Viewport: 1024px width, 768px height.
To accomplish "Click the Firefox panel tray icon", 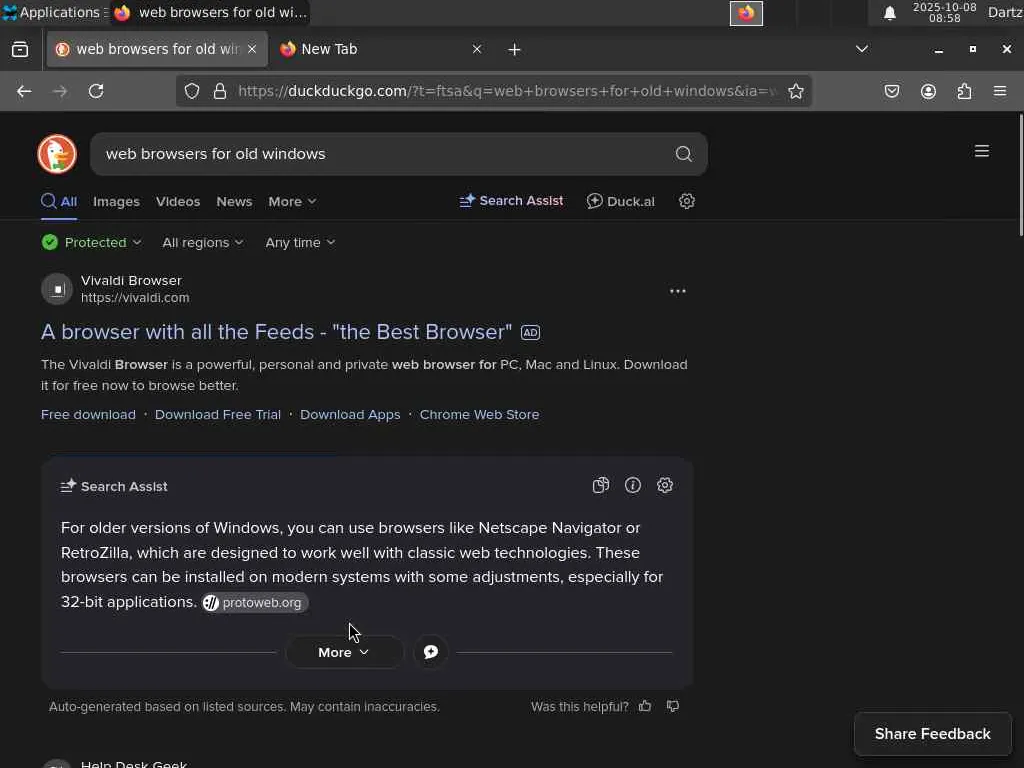I will pos(746,13).
